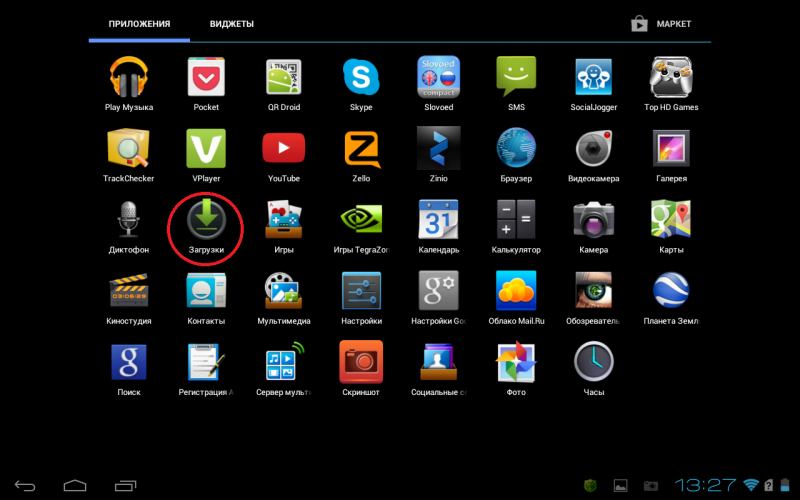Tap the camera notification icon

click(650, 485)
